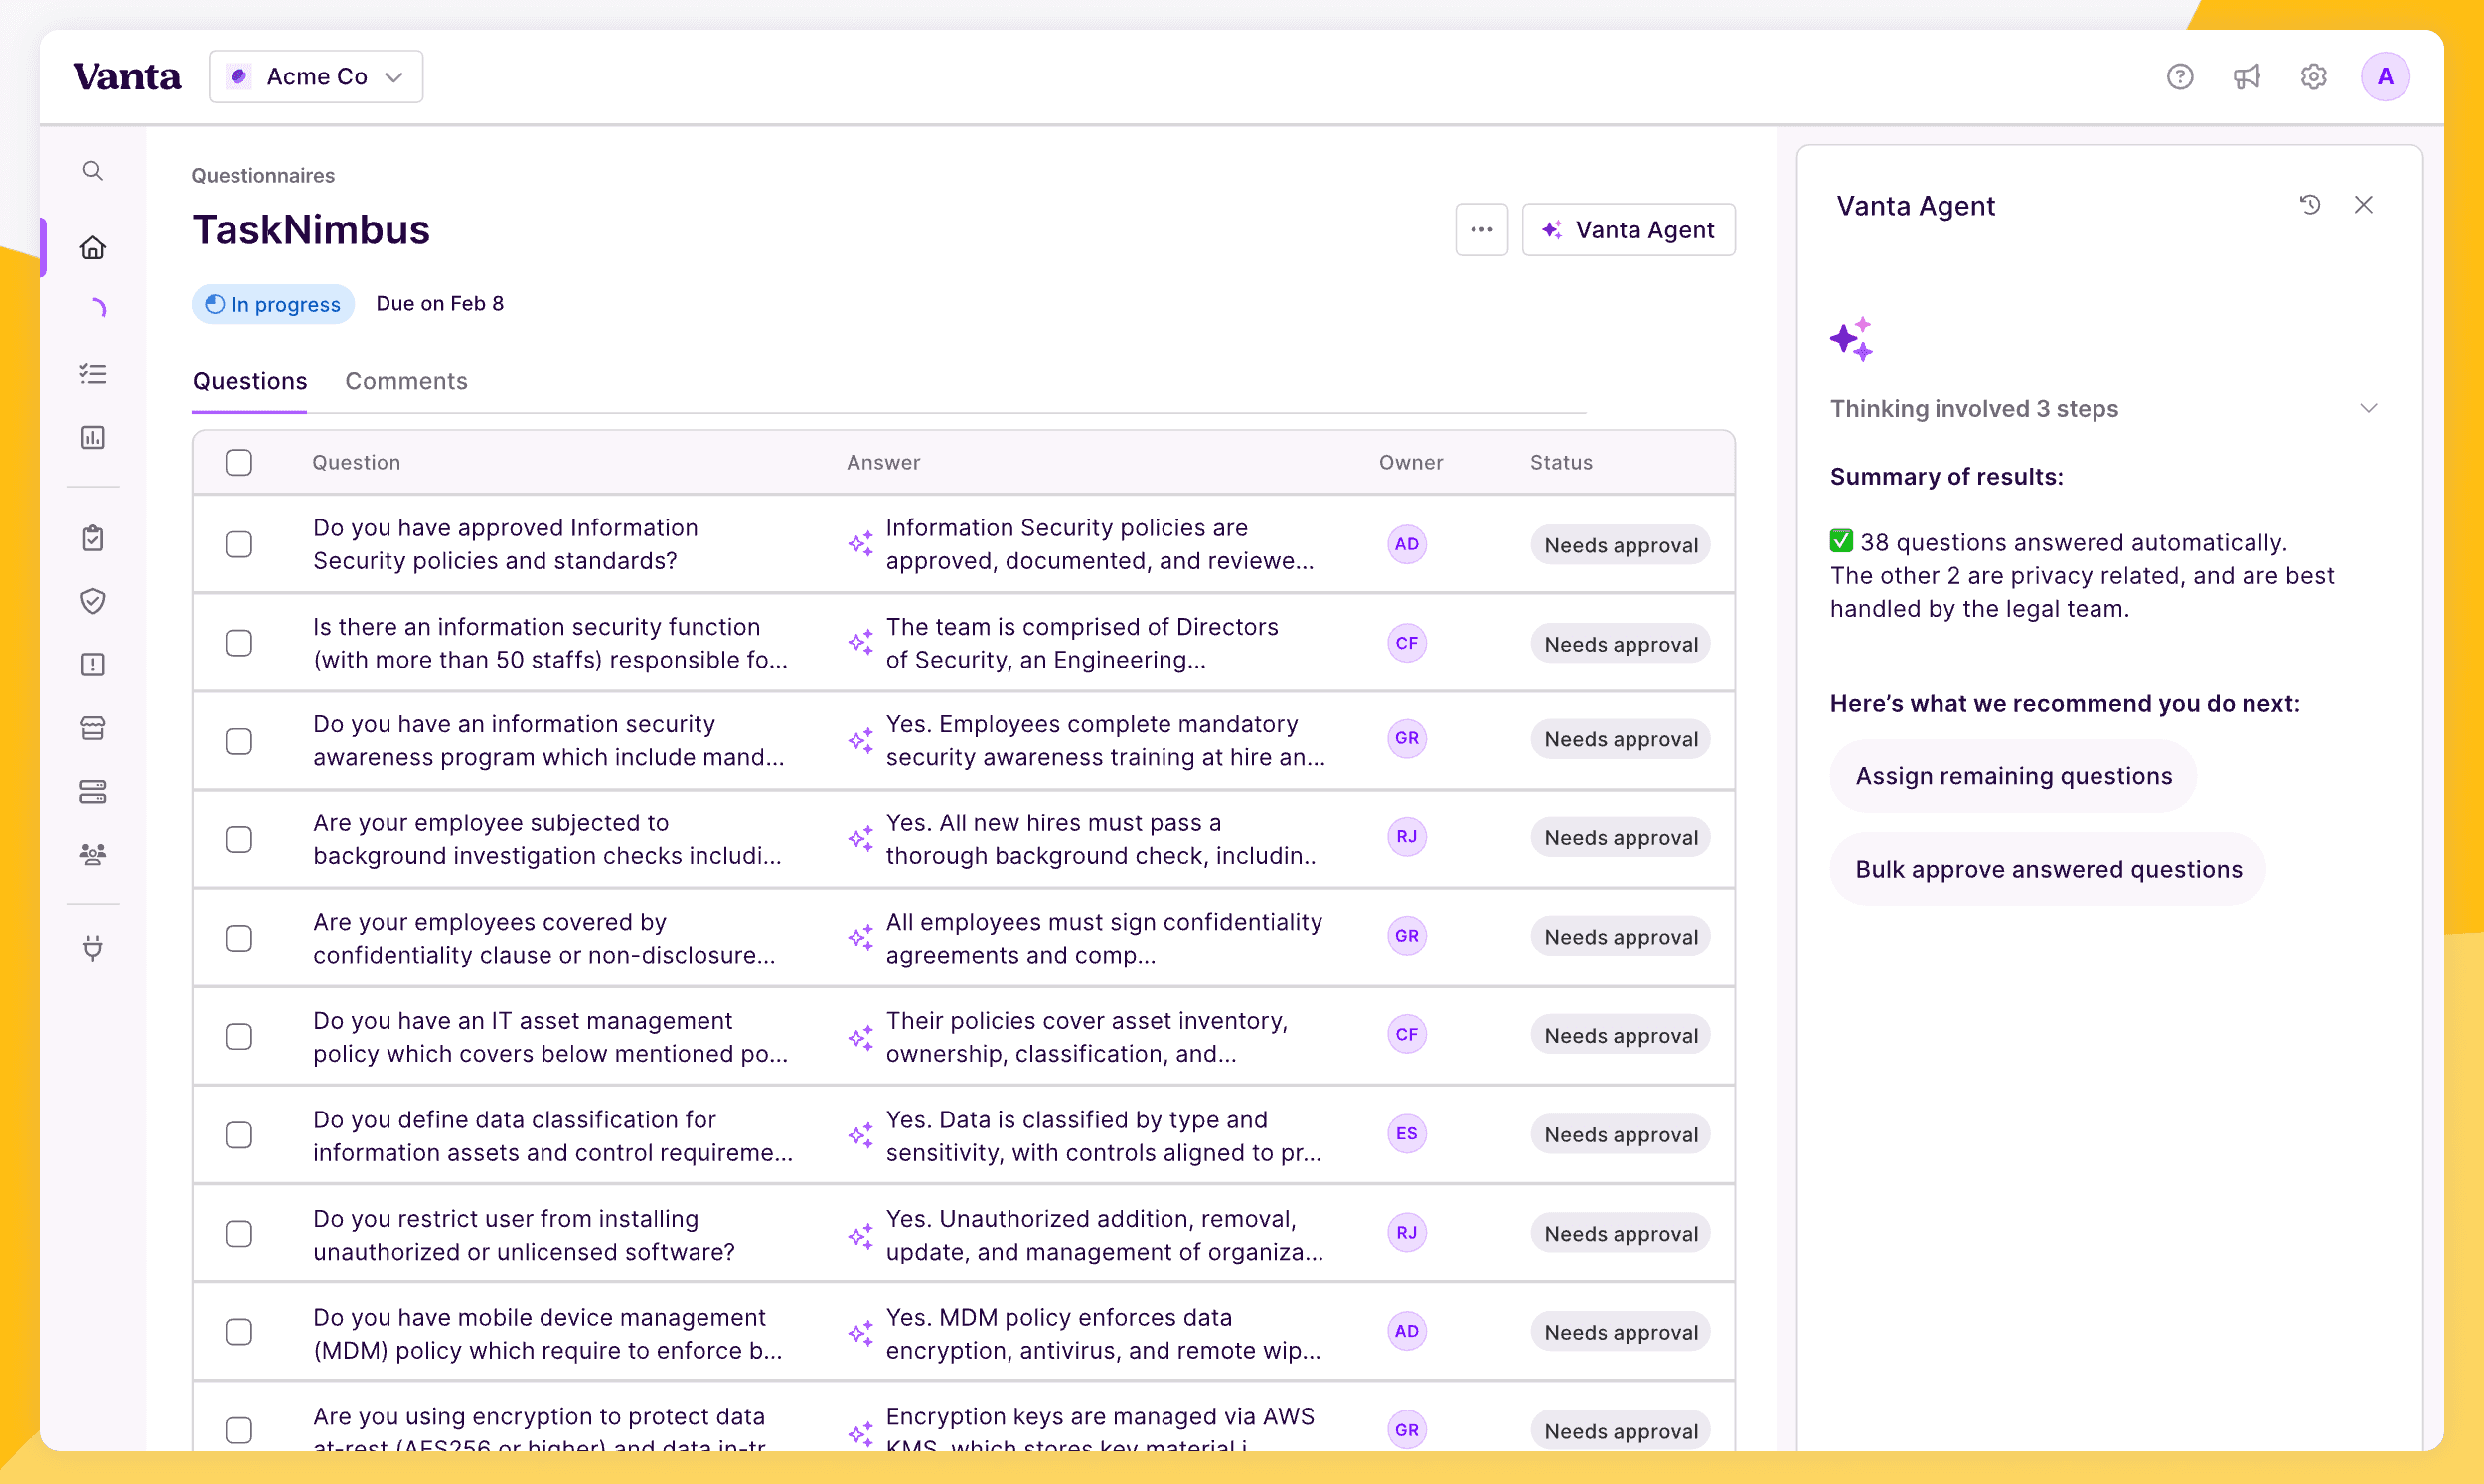Switch to the Comments tab
This screenshot has width=2484, height=1484.
pos(406,382)
